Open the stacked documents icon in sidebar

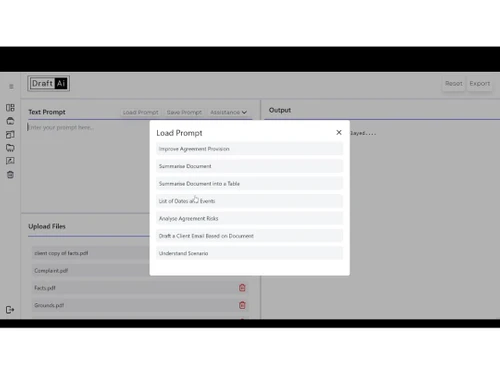click(10, 135)
